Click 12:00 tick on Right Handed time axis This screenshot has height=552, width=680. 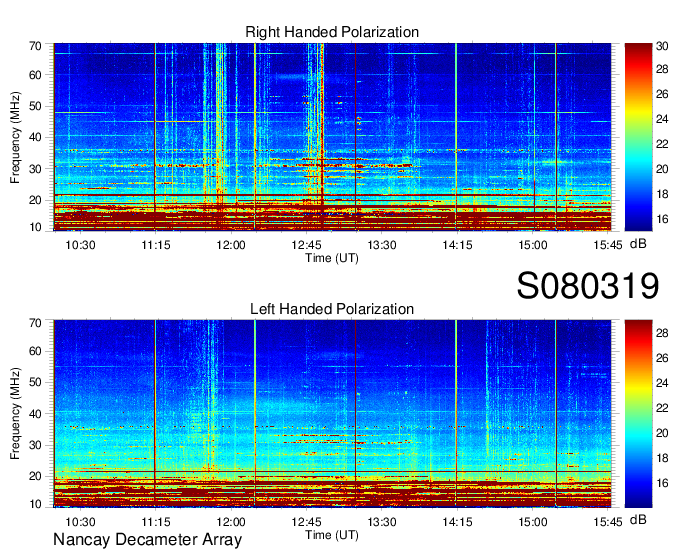[231, 245]
